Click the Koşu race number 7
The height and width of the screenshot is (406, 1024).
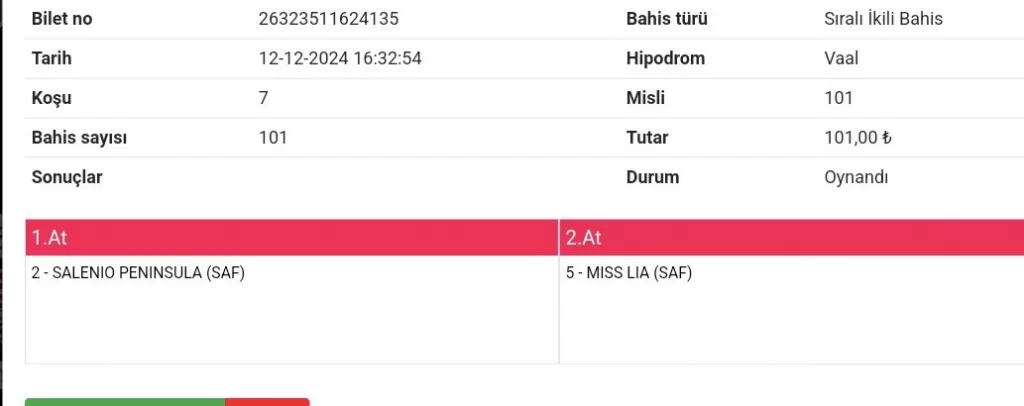[263, 98]
